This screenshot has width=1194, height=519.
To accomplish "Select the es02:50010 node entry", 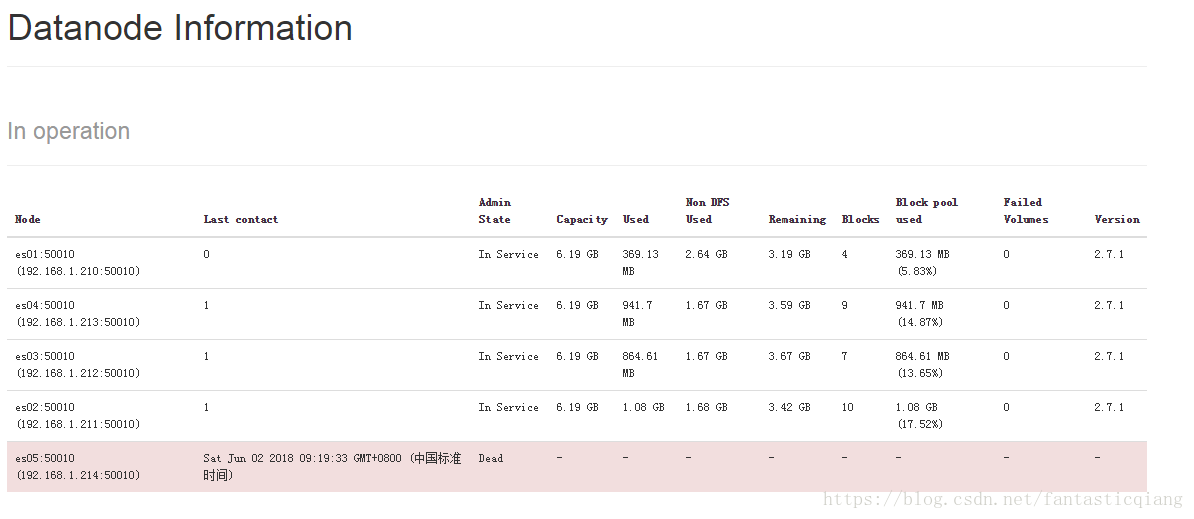I will [x=78, y=416].
